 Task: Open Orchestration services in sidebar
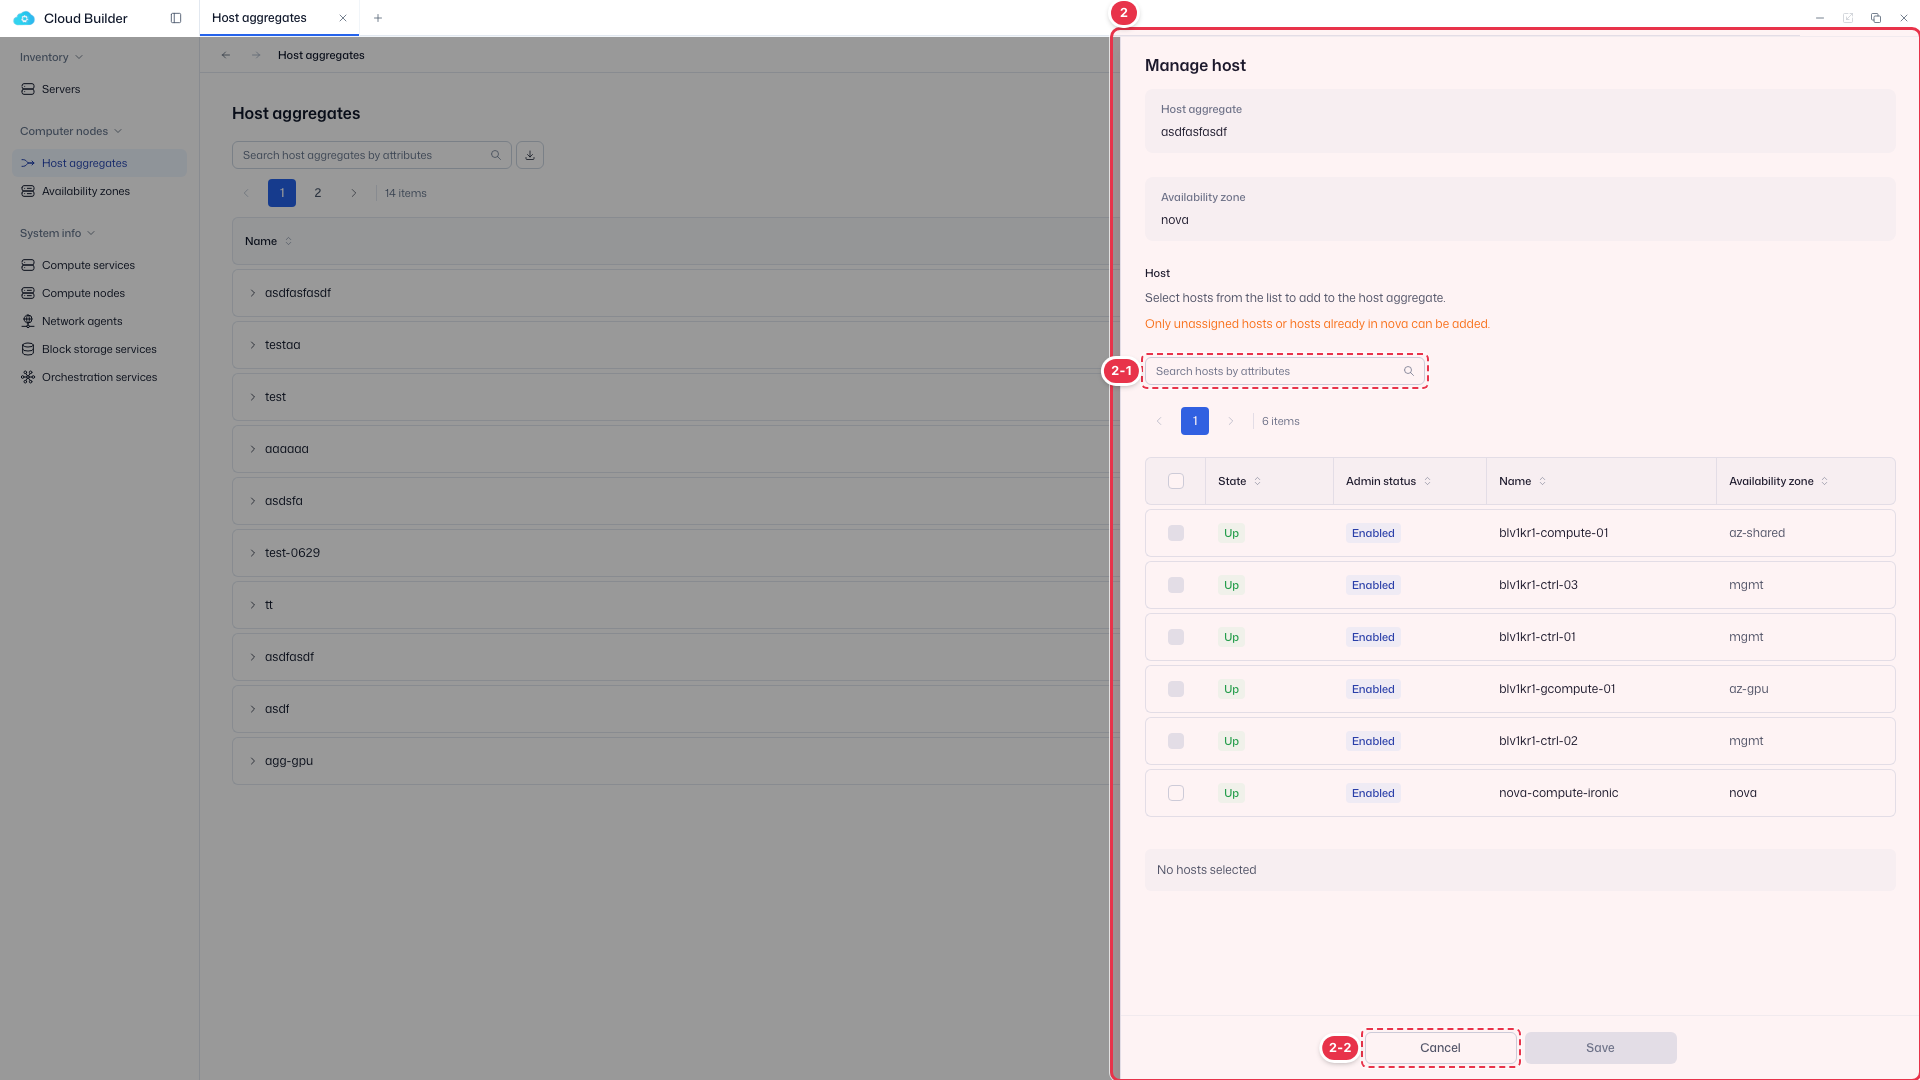[99, 377]
